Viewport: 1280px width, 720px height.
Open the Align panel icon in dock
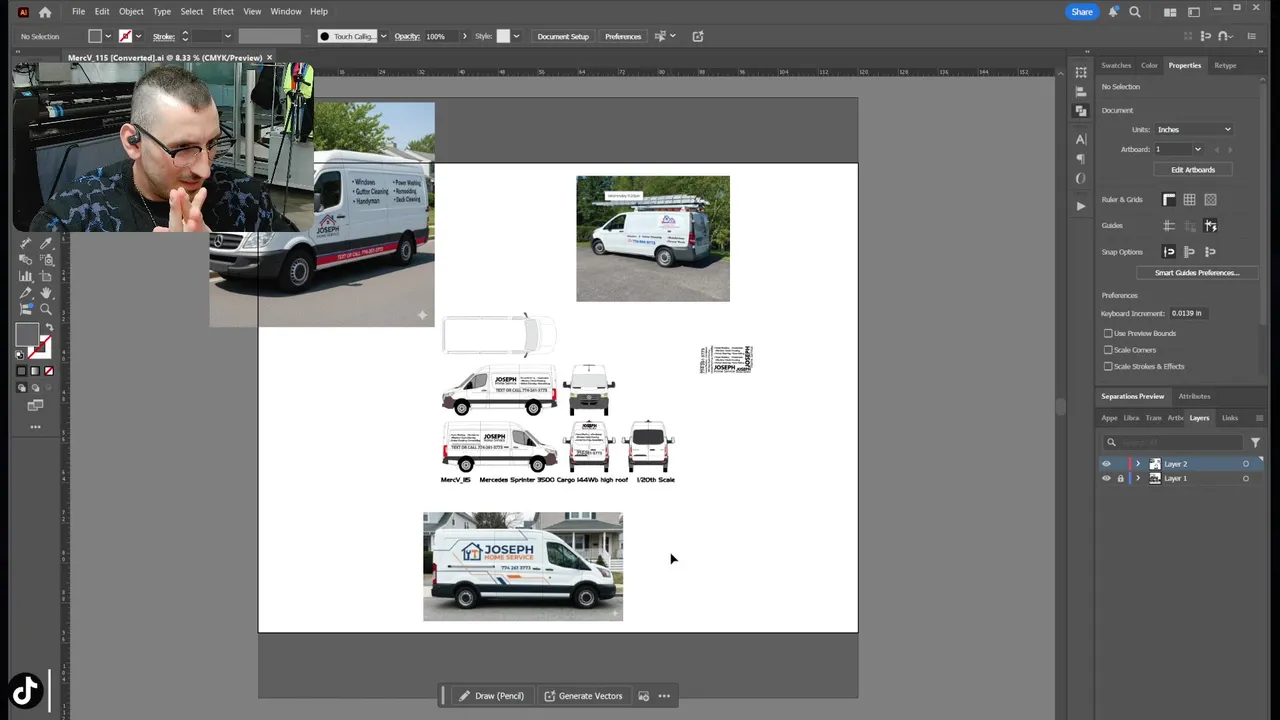click(1081, 91)
